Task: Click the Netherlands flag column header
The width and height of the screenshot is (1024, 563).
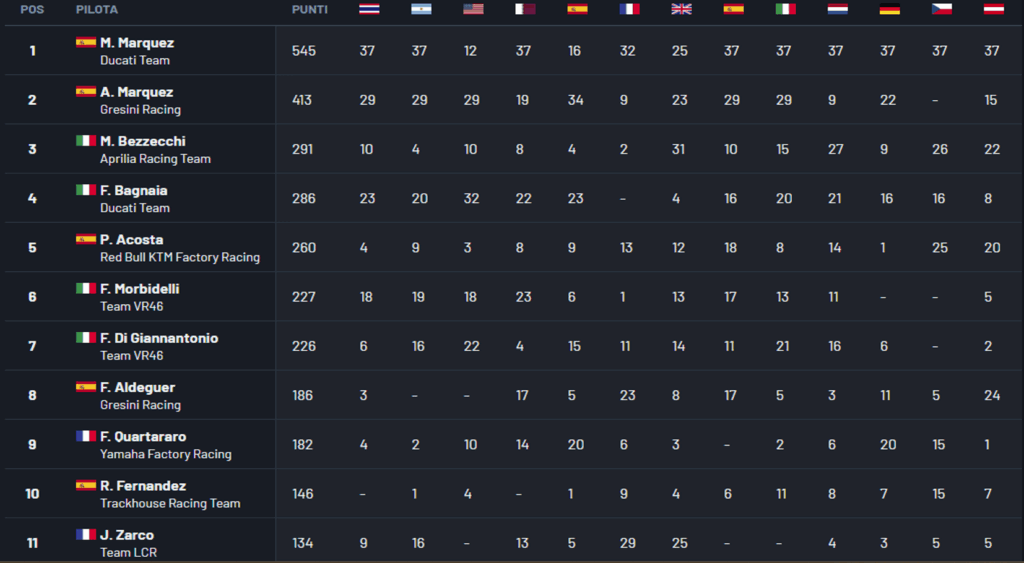Action: [x=837, y=9]
